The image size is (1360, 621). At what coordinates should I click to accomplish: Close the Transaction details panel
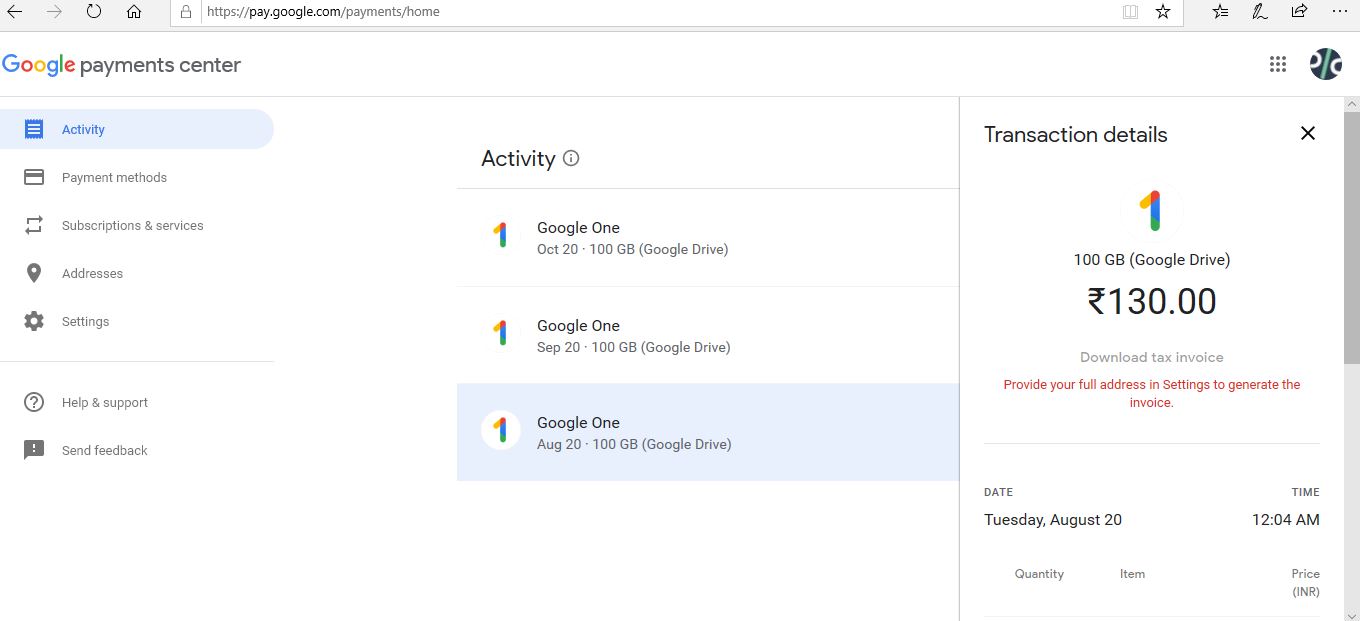click(1307, 133)
